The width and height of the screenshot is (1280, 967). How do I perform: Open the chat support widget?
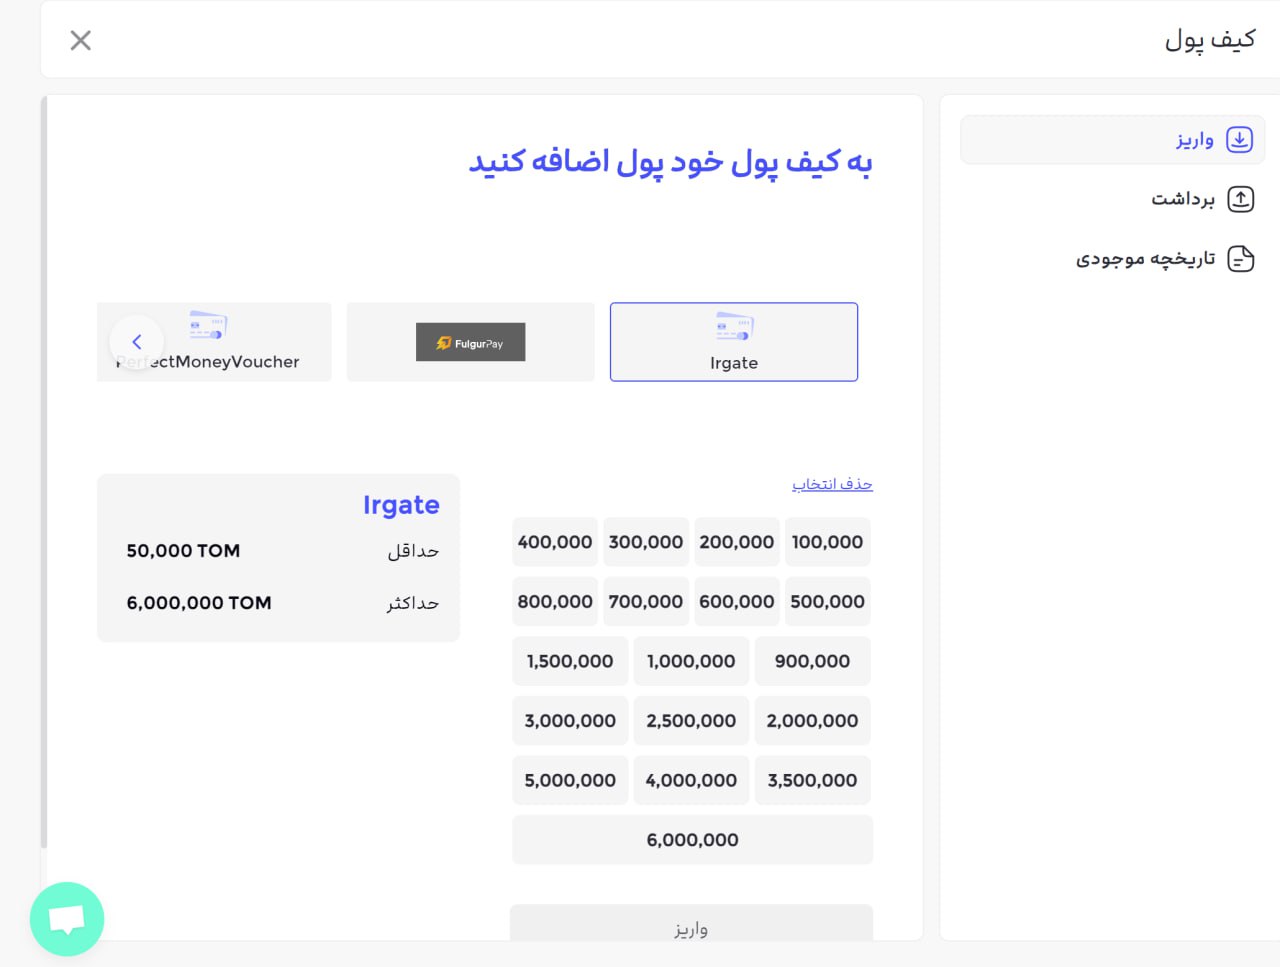[x=67, y=917]
